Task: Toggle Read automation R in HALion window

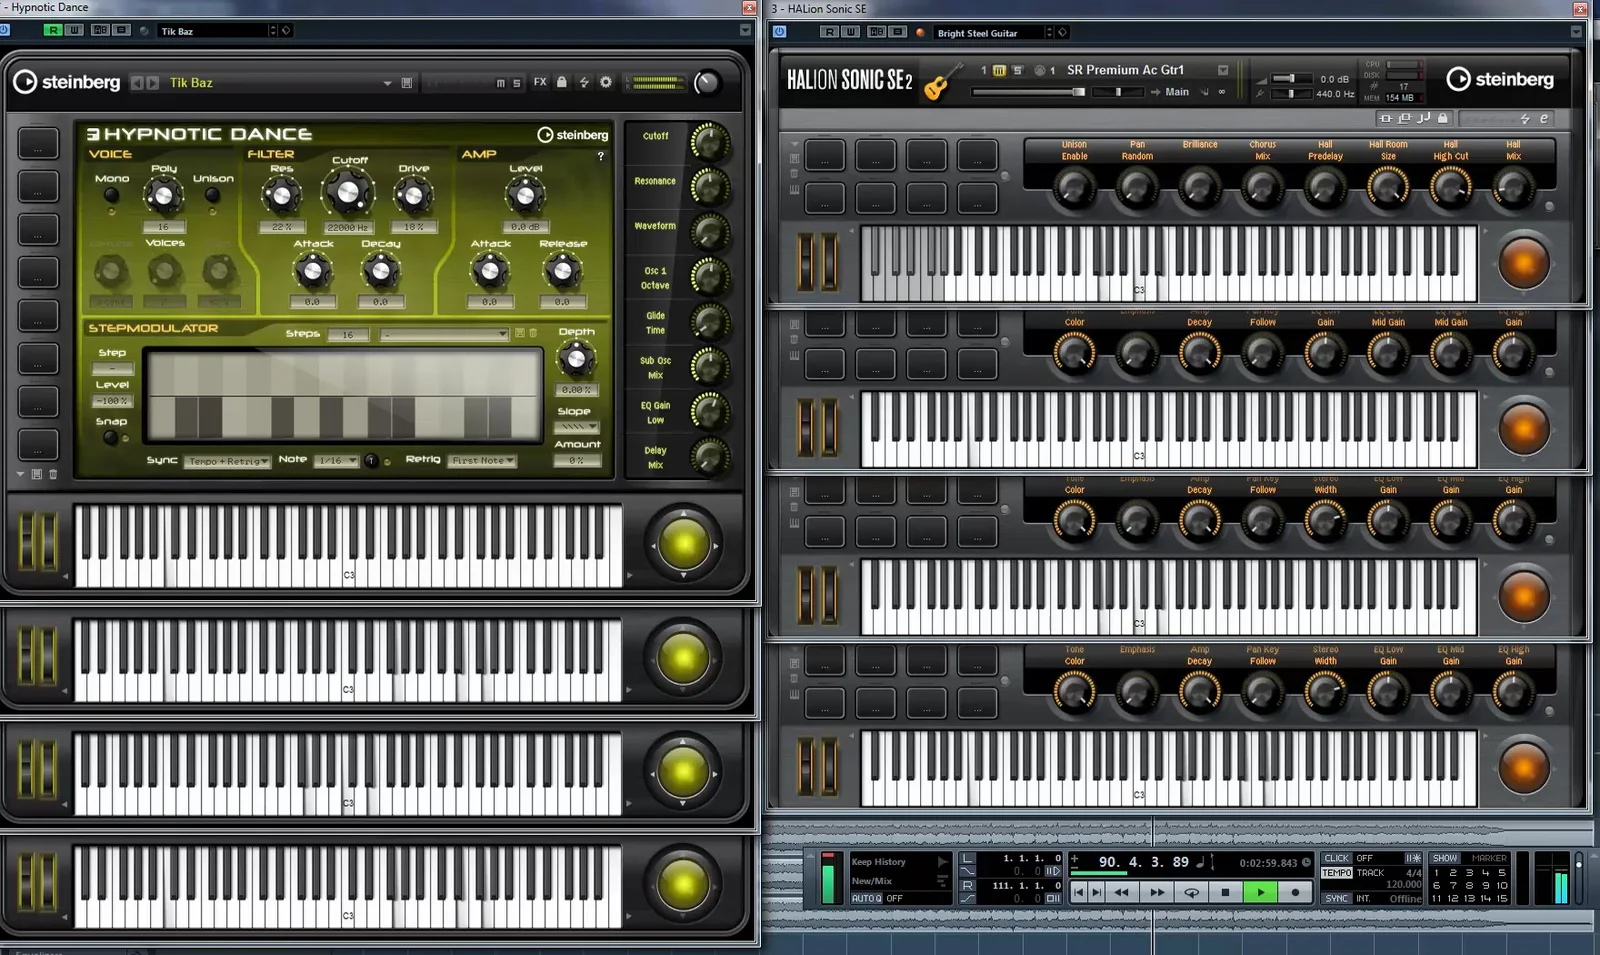Action: 829,32
